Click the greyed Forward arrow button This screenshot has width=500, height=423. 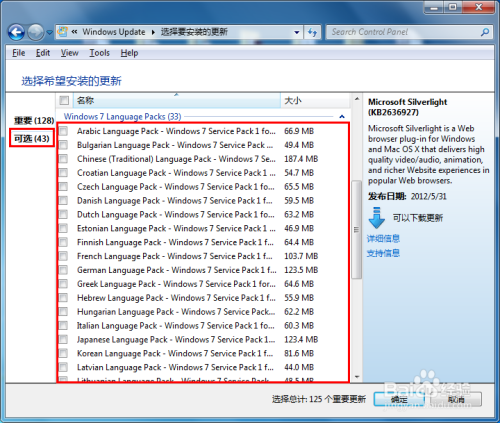tap(36, 32)
